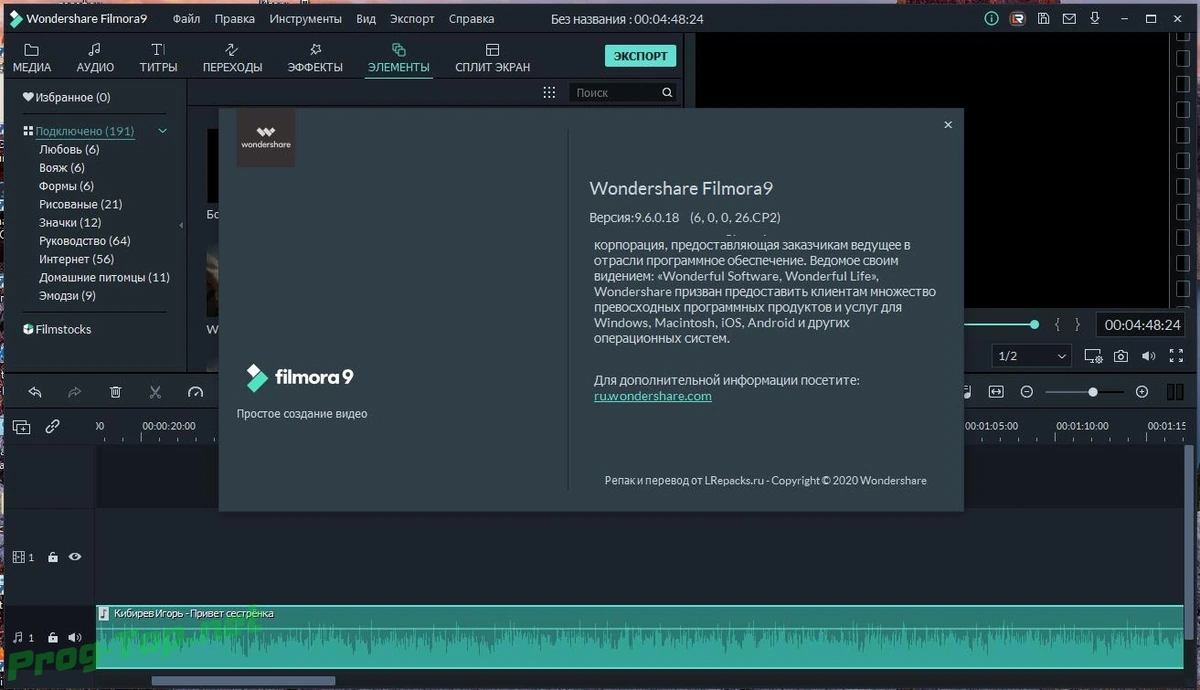1200x690 pixels.
Task: Close the About Filmora9 dialog
Action: coord(948,125)
